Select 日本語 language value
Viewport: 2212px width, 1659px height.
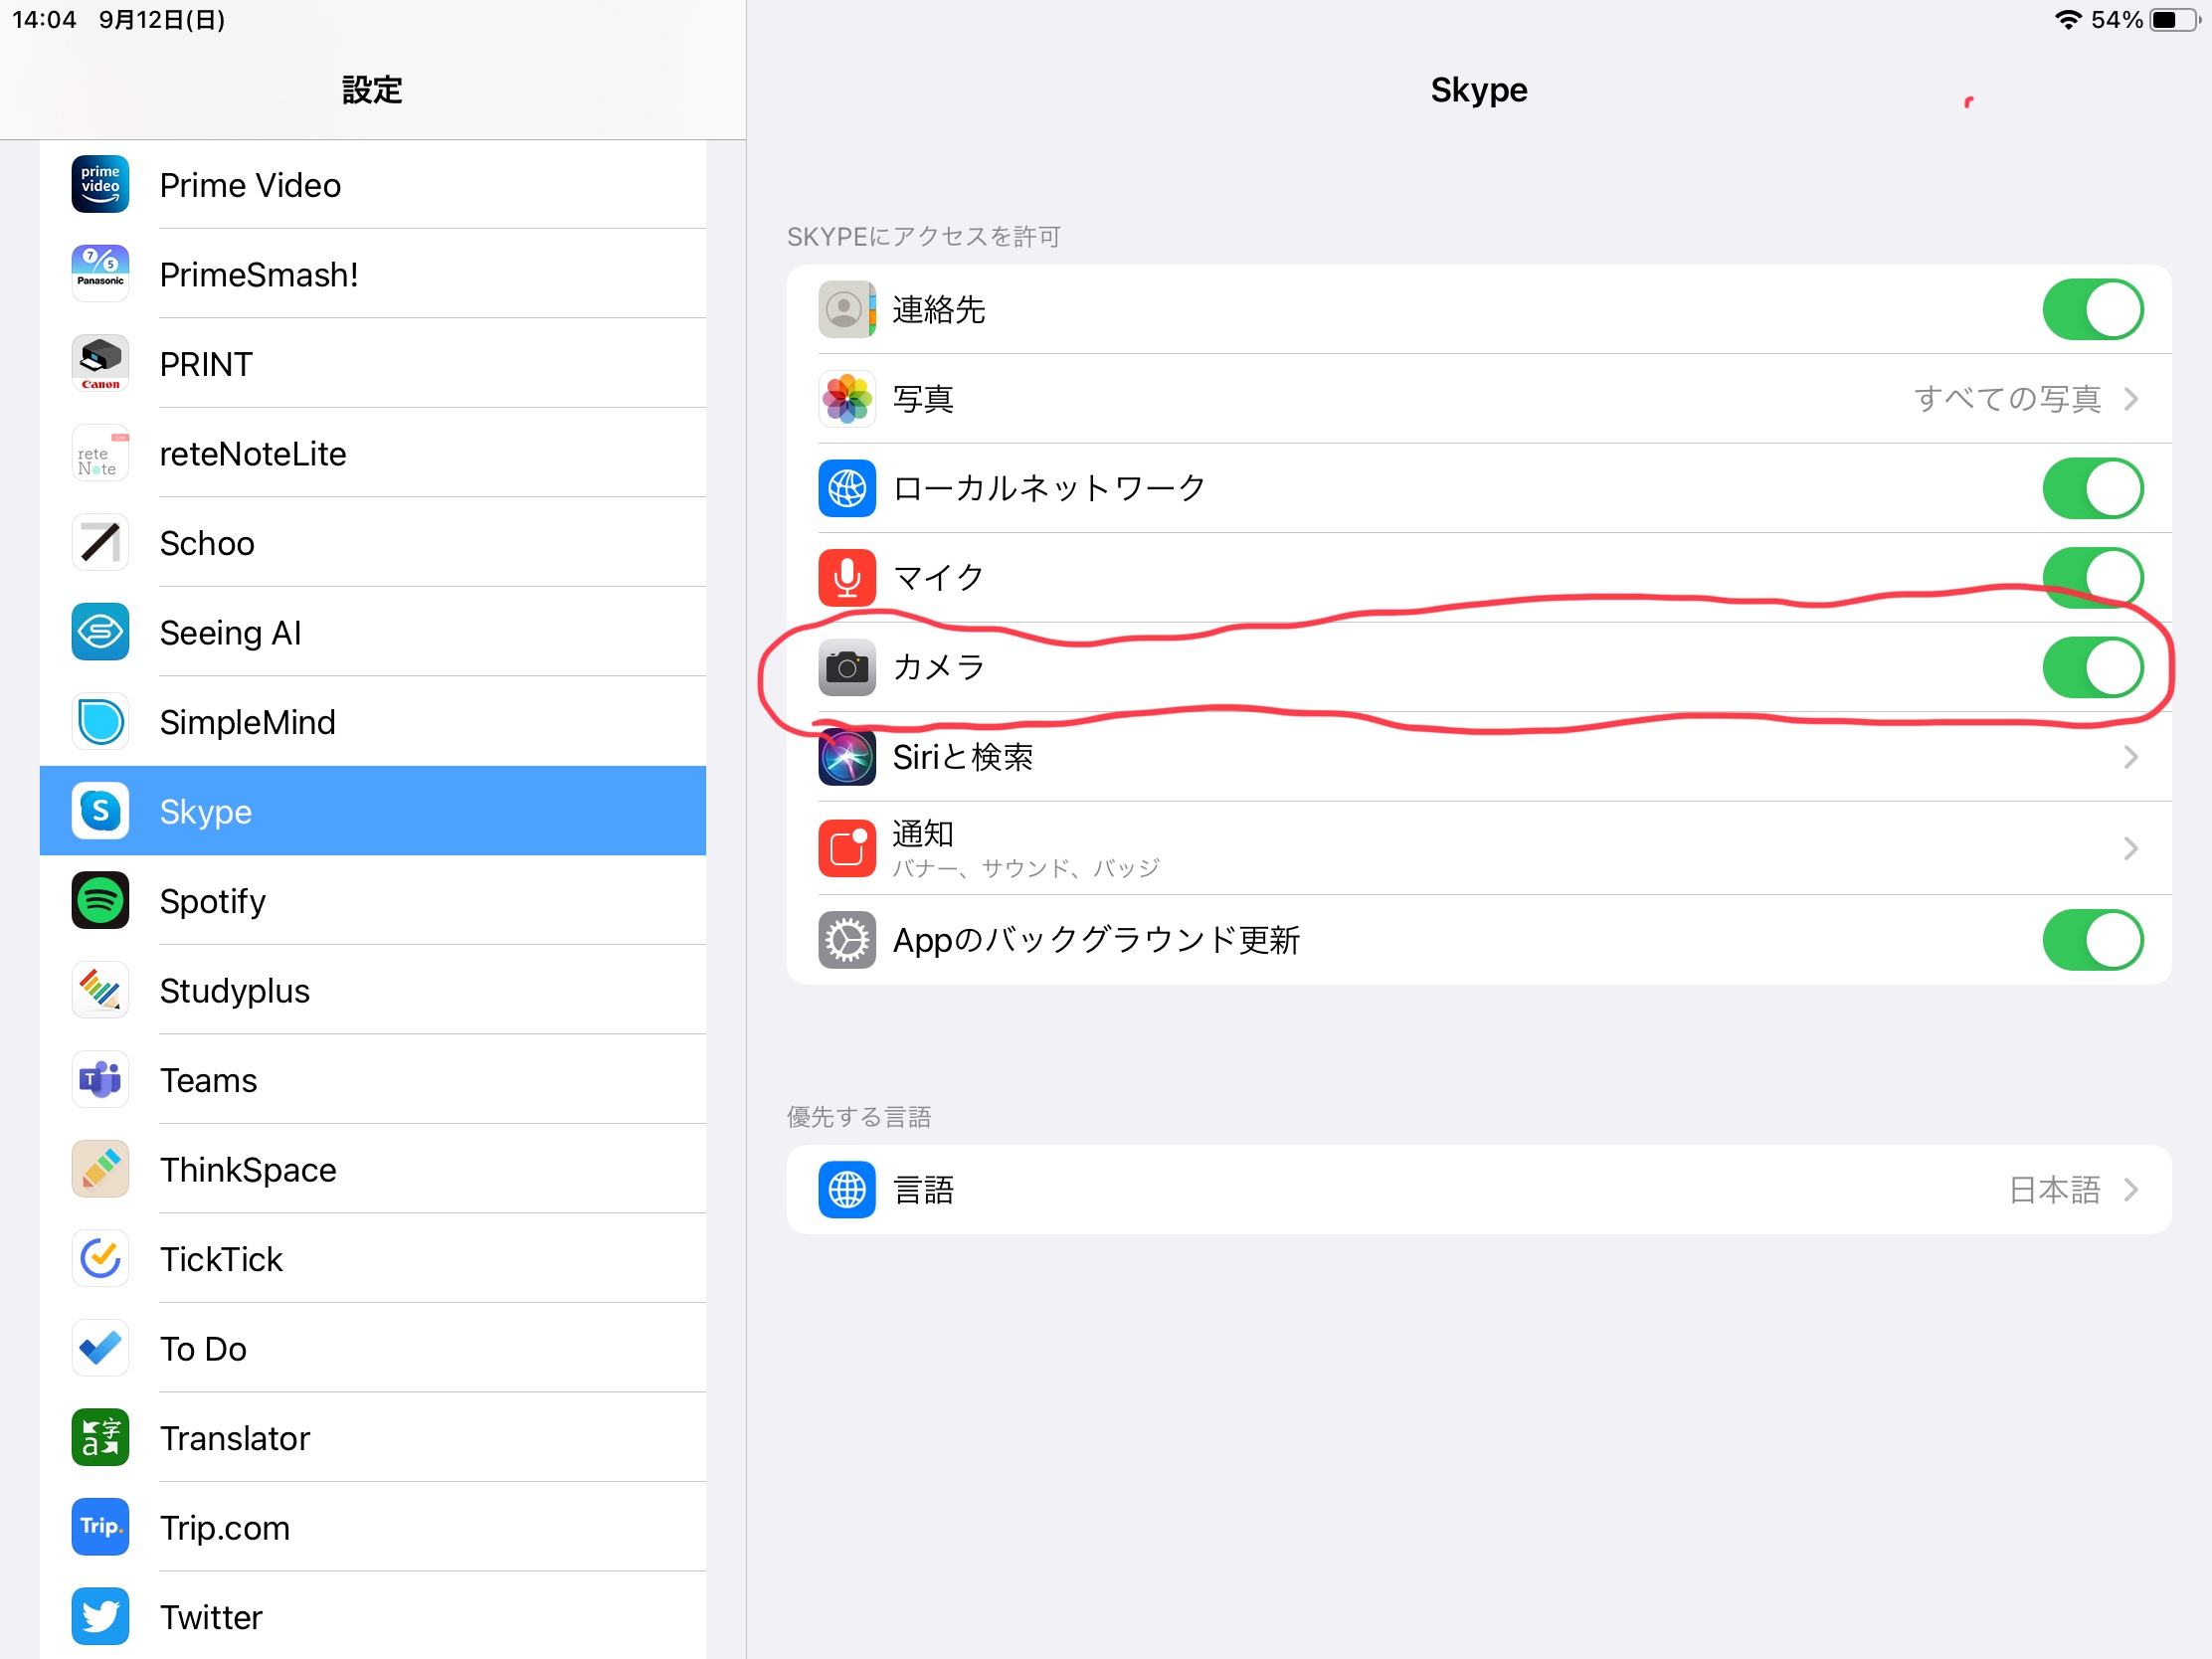tap(2054, 1189)
